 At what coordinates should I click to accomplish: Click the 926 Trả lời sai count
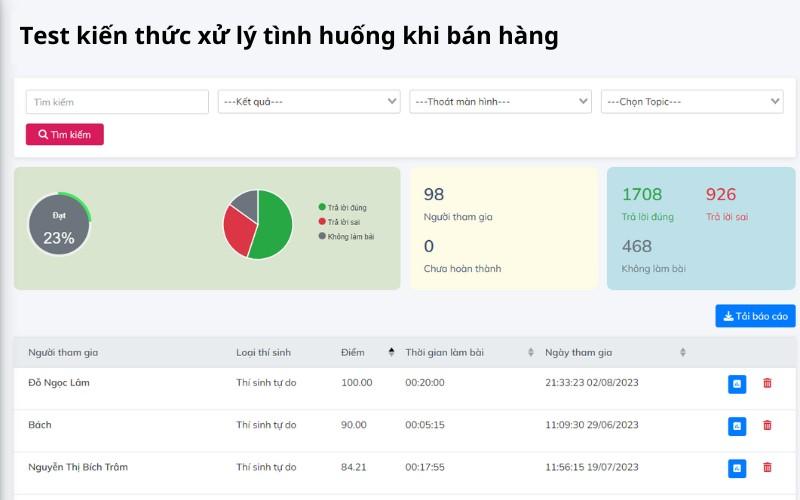tap(721, 194)
